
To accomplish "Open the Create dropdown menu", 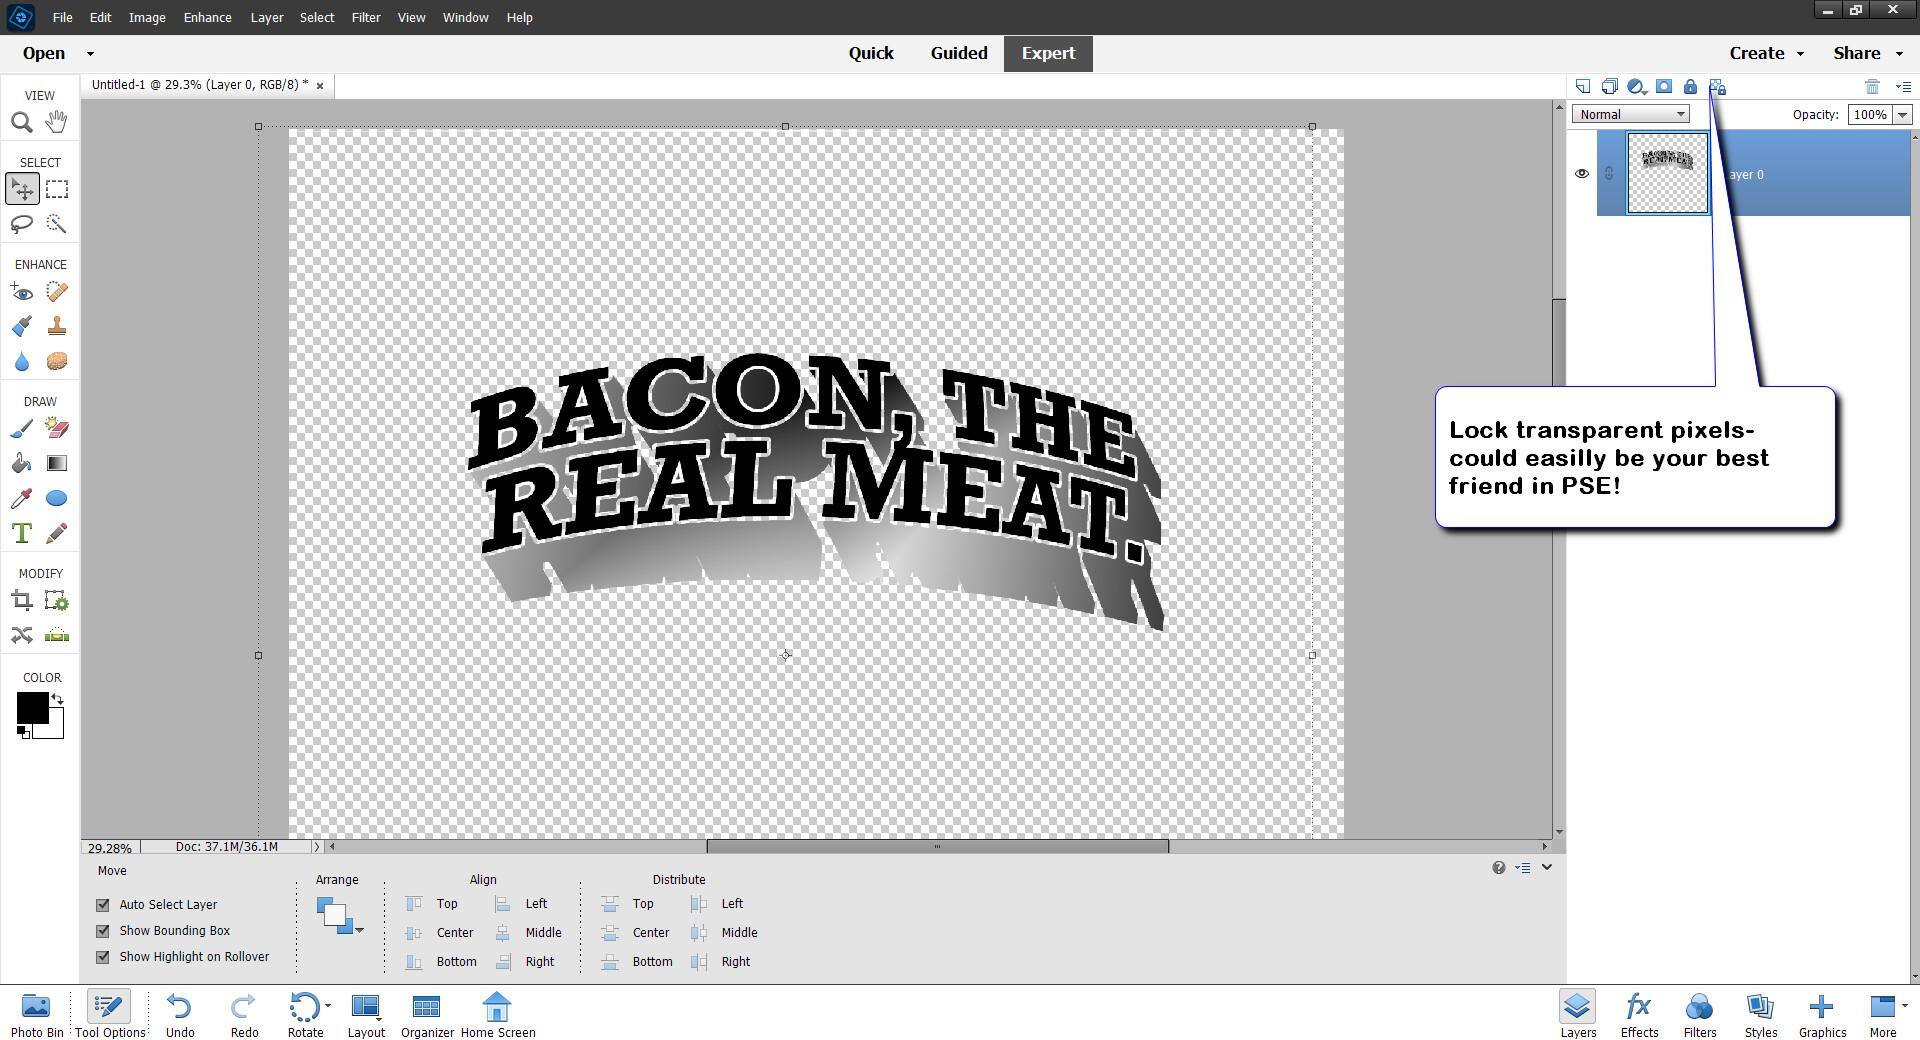I will click(x=1766, y=54).
